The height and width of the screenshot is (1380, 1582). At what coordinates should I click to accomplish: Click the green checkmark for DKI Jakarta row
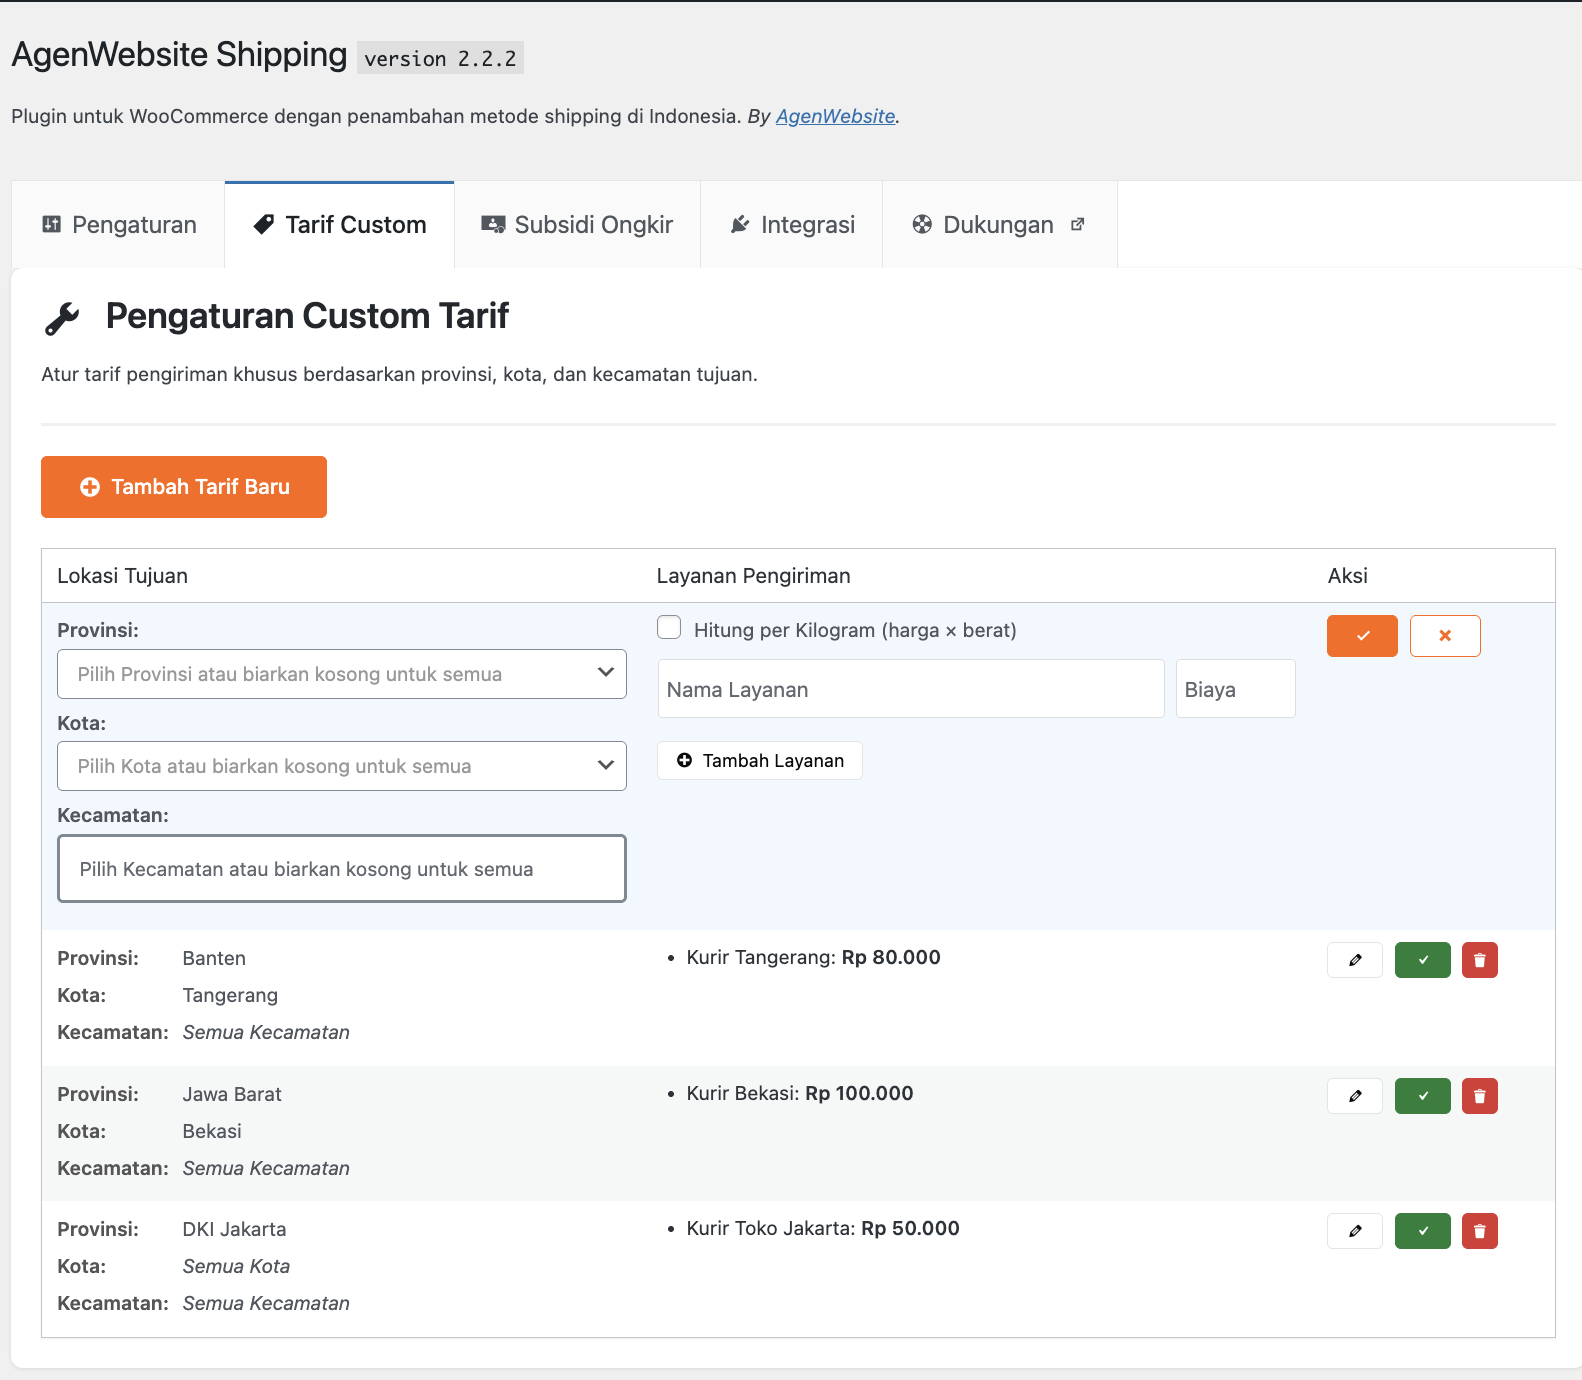pyautogui.click(x=1422, y=1231)
